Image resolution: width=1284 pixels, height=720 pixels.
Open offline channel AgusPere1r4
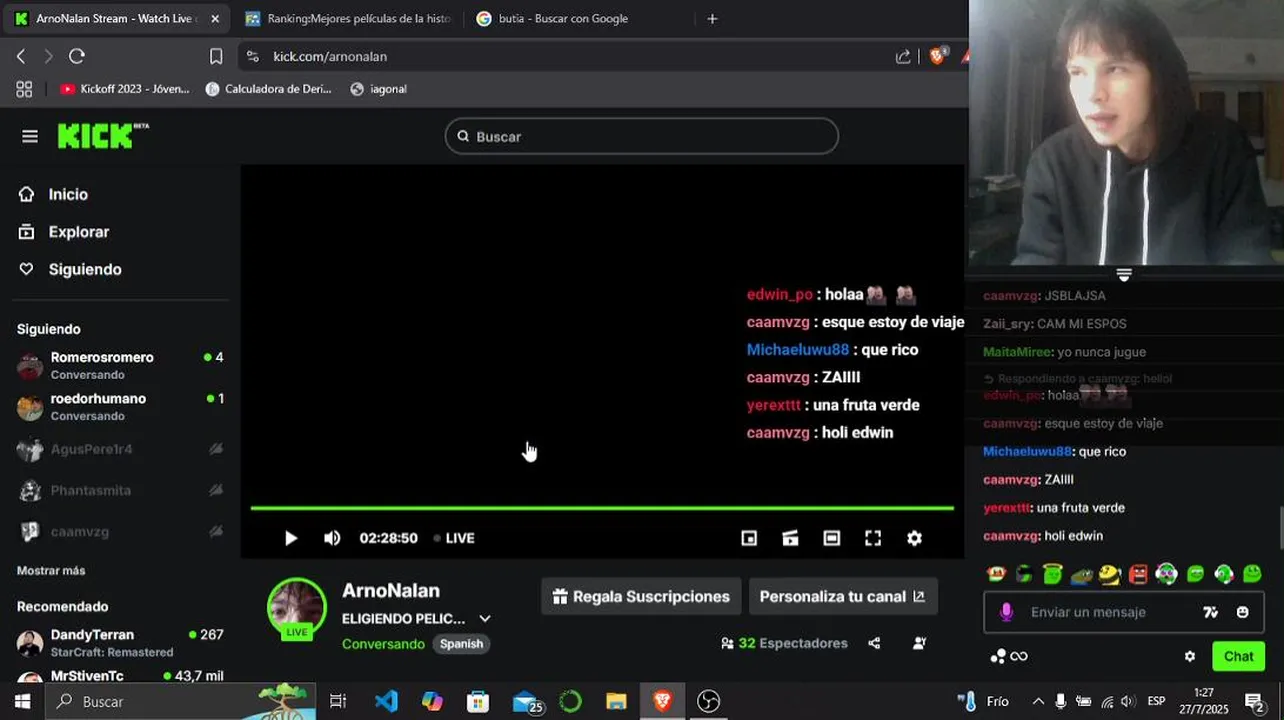[120, 449]
